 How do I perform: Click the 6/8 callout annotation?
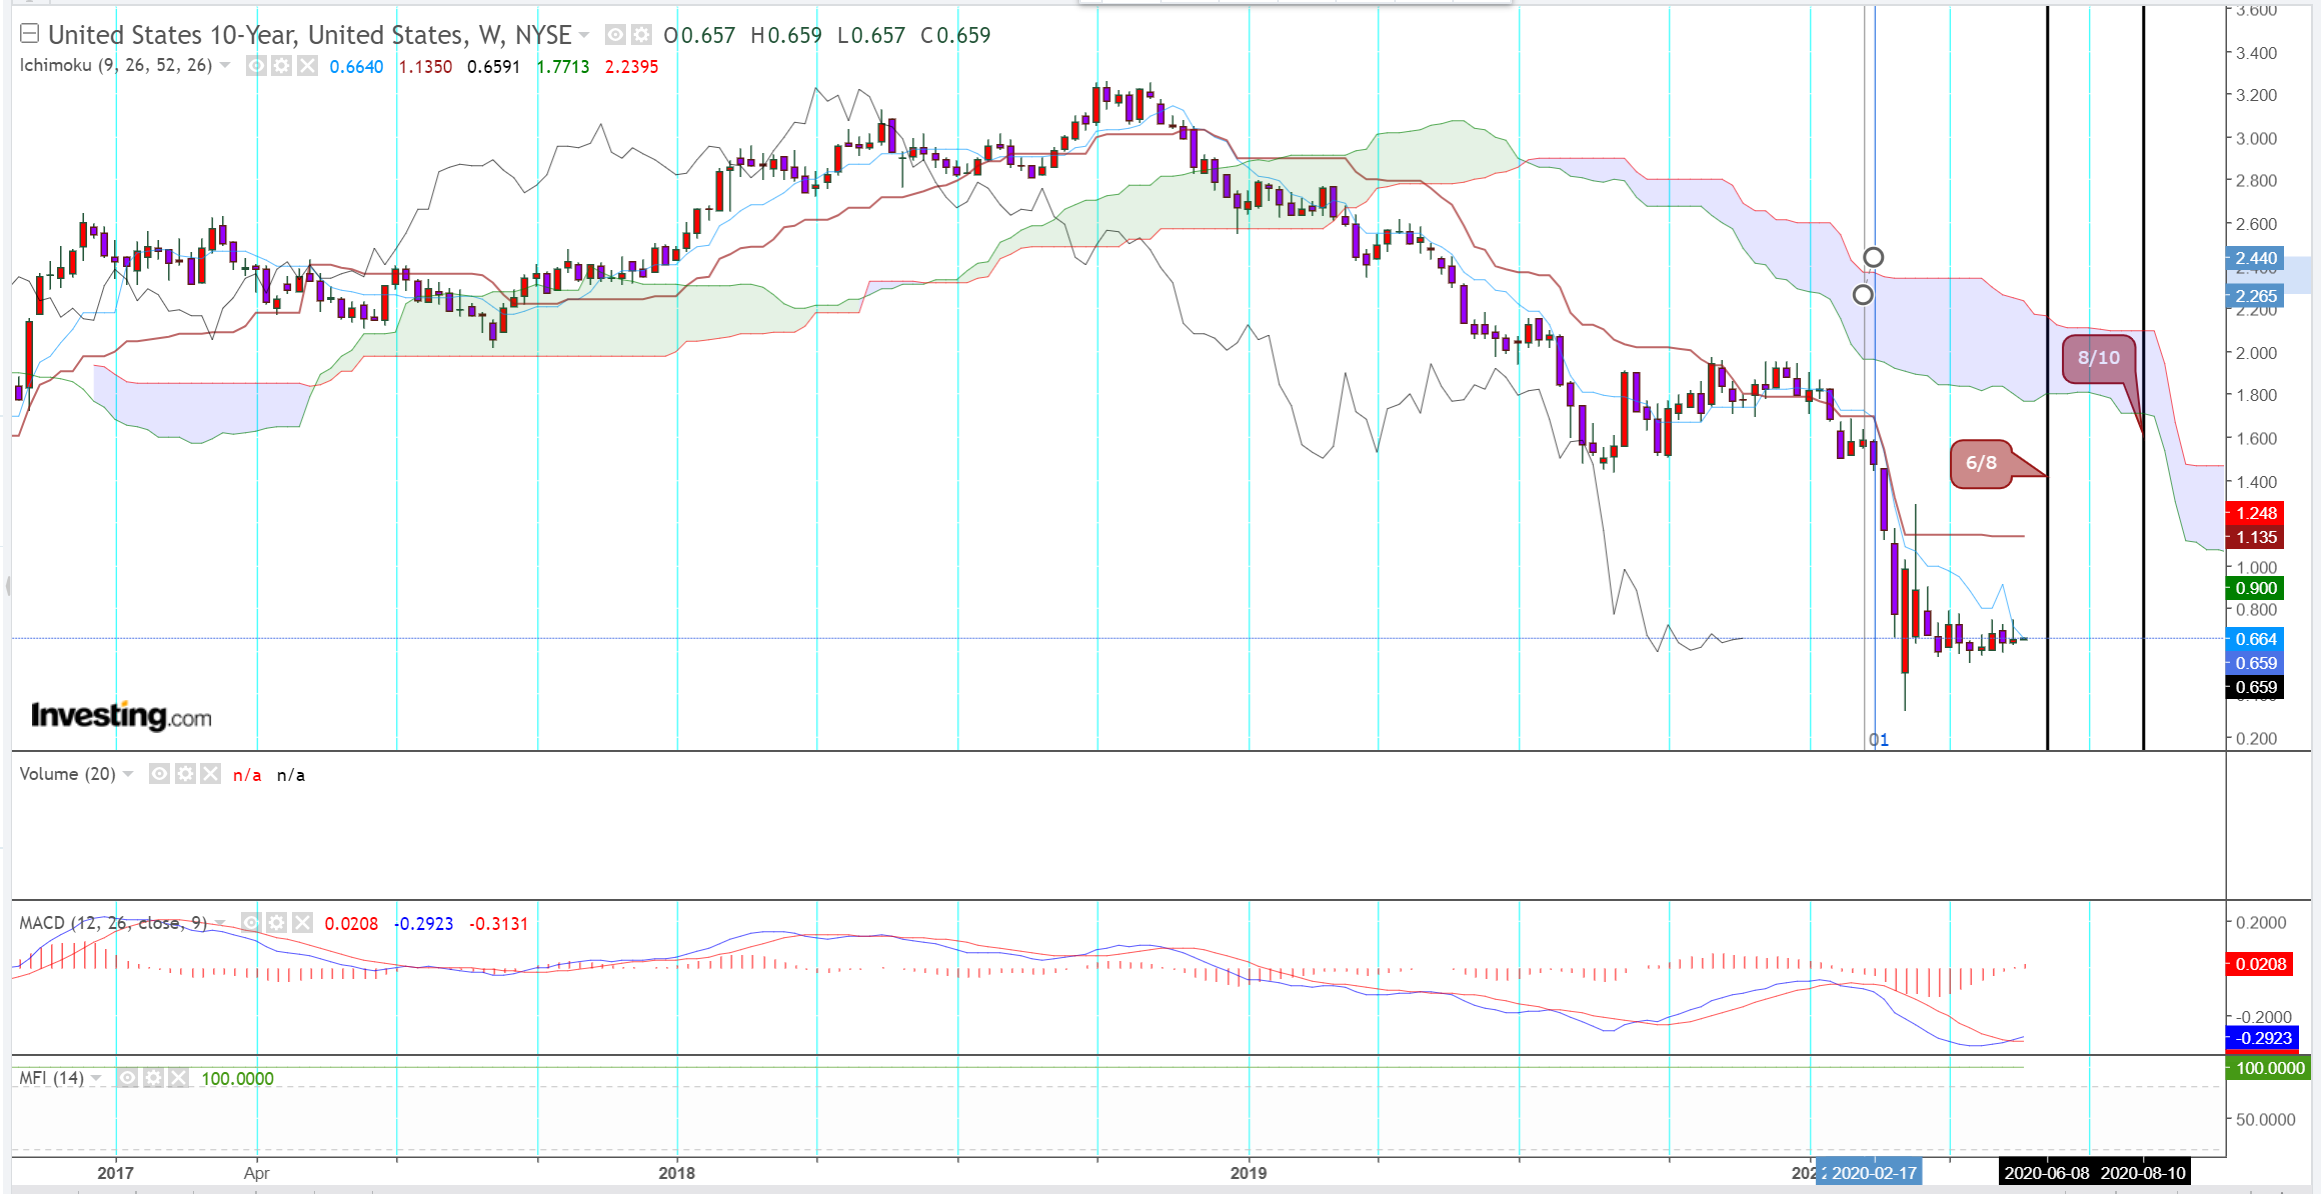(x=1980, y=463)
